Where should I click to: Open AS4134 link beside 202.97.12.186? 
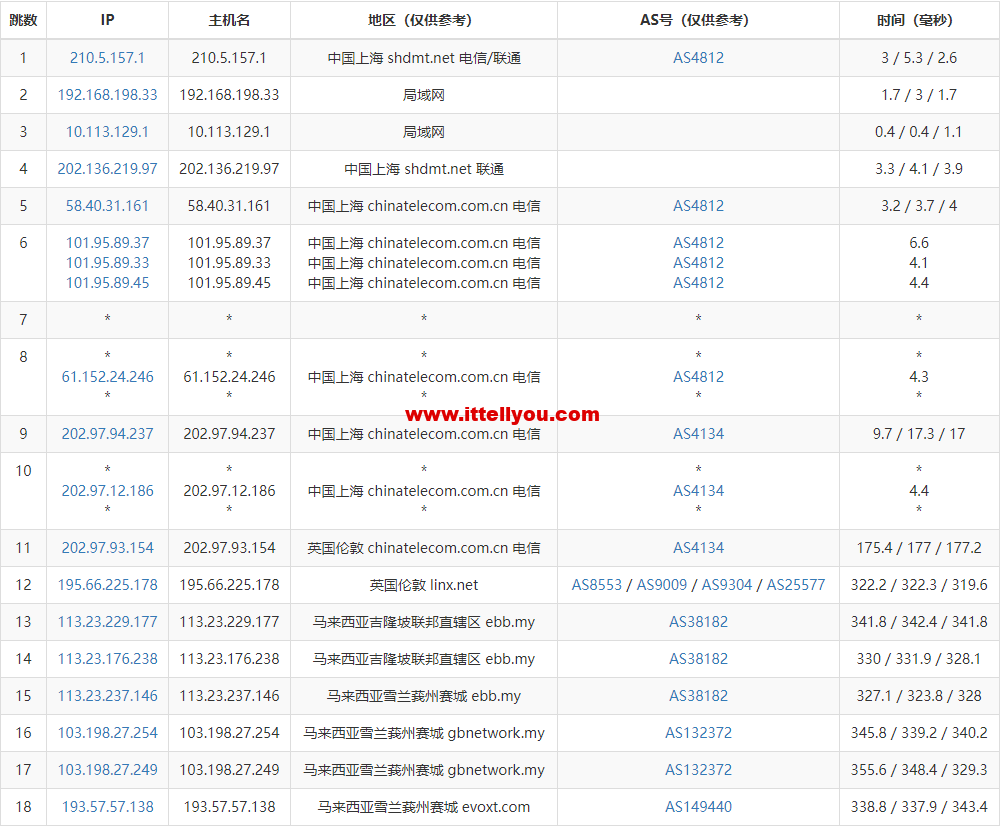[698, 491]
